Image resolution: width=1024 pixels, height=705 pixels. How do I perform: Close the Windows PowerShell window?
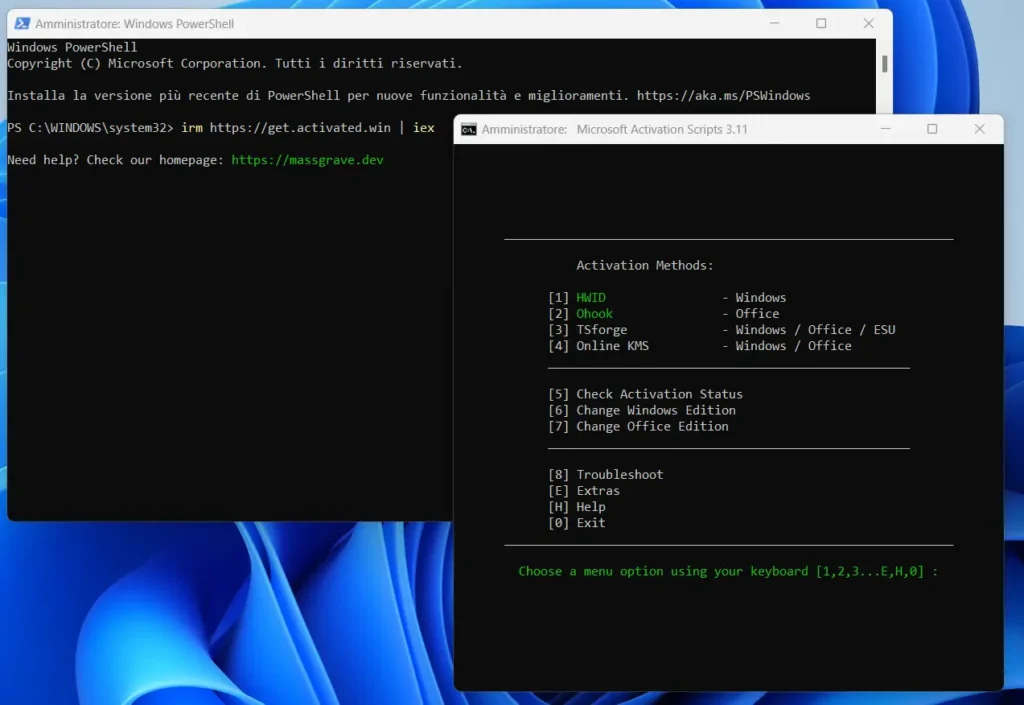pos(869,24)
